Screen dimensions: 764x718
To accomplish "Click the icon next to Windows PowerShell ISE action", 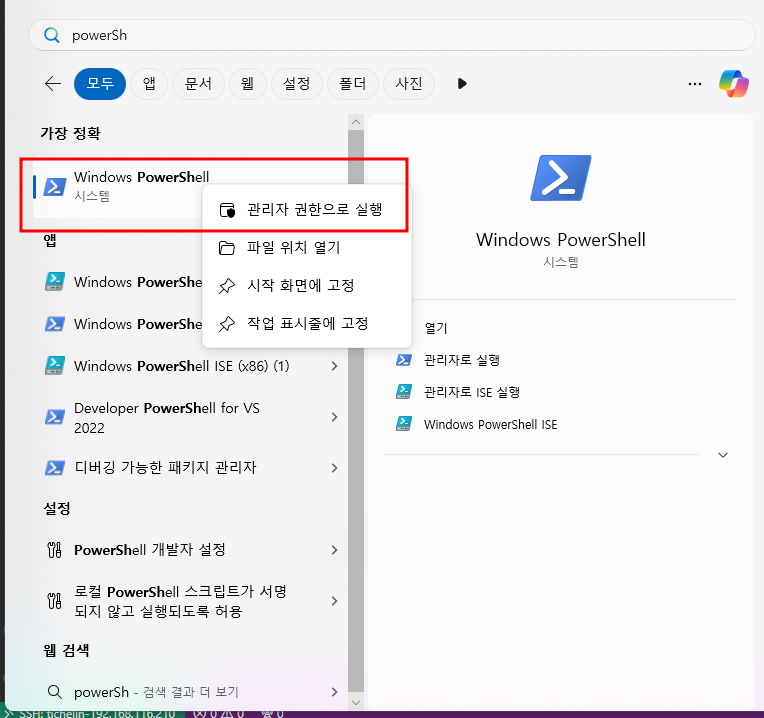I will 404,424.
